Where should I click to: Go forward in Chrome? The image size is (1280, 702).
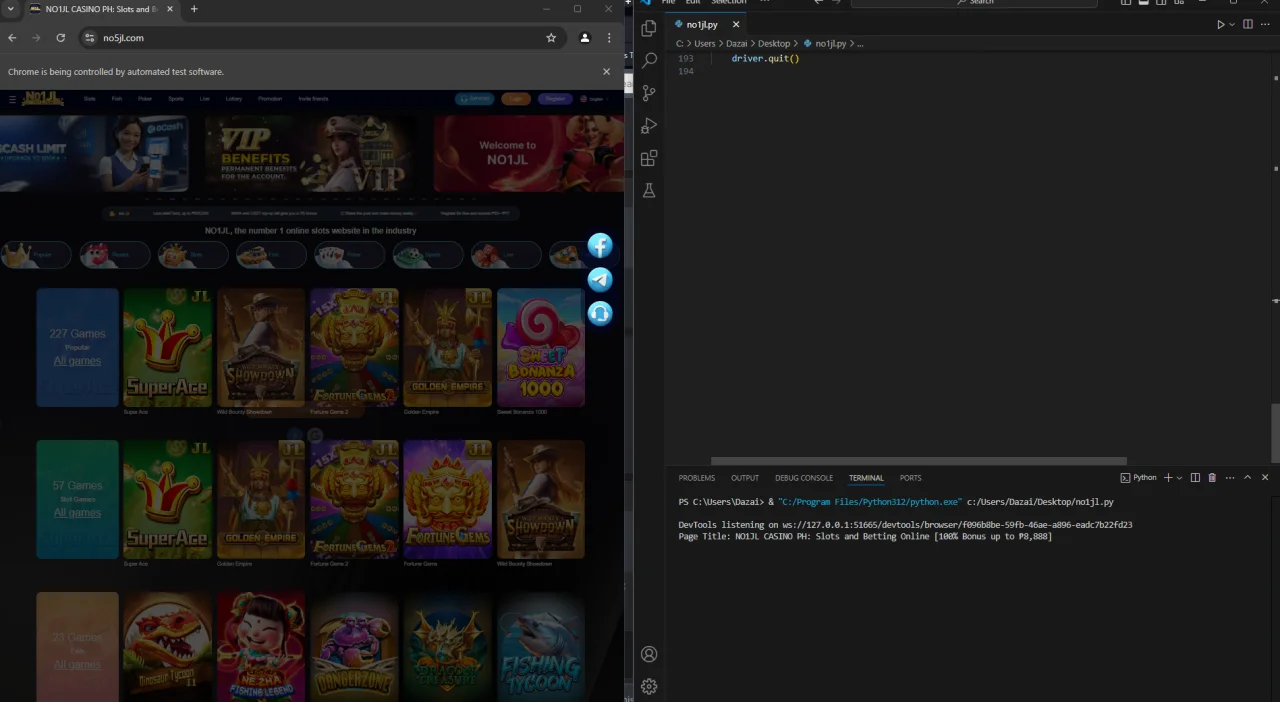tap(36, 38)
